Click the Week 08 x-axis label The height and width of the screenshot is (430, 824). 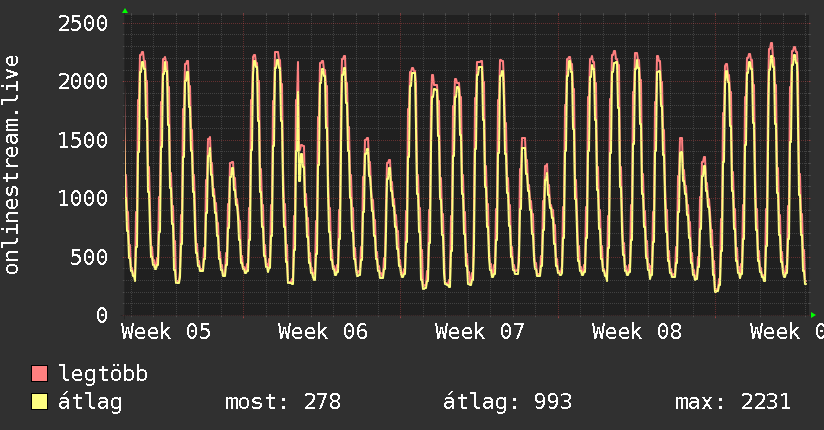pos(637,332)
